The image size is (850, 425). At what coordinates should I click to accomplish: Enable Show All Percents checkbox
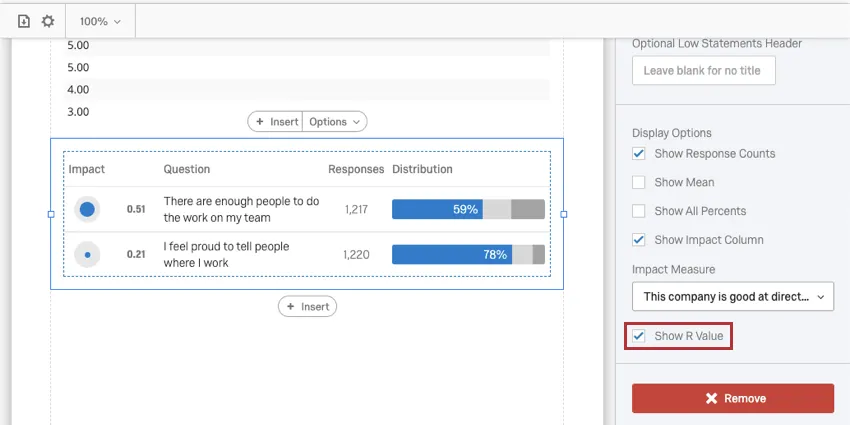pyautogui.click(x=639, y=211)
